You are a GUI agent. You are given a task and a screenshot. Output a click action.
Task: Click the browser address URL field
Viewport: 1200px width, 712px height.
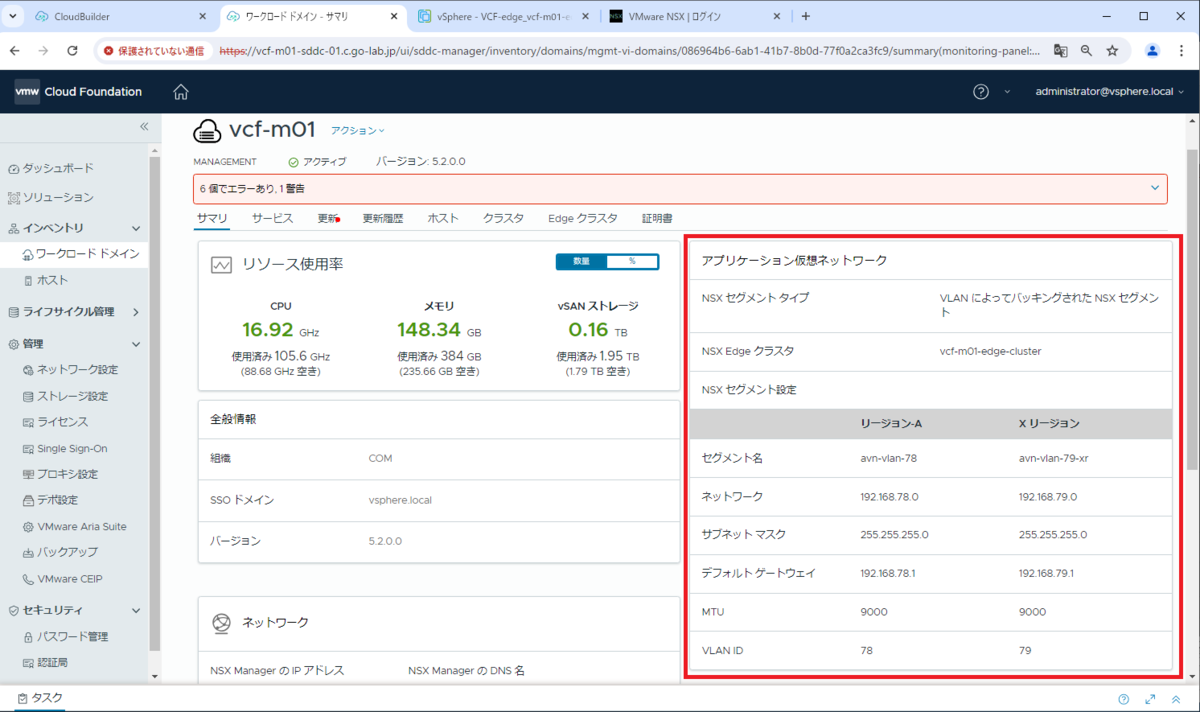point(630,50)
